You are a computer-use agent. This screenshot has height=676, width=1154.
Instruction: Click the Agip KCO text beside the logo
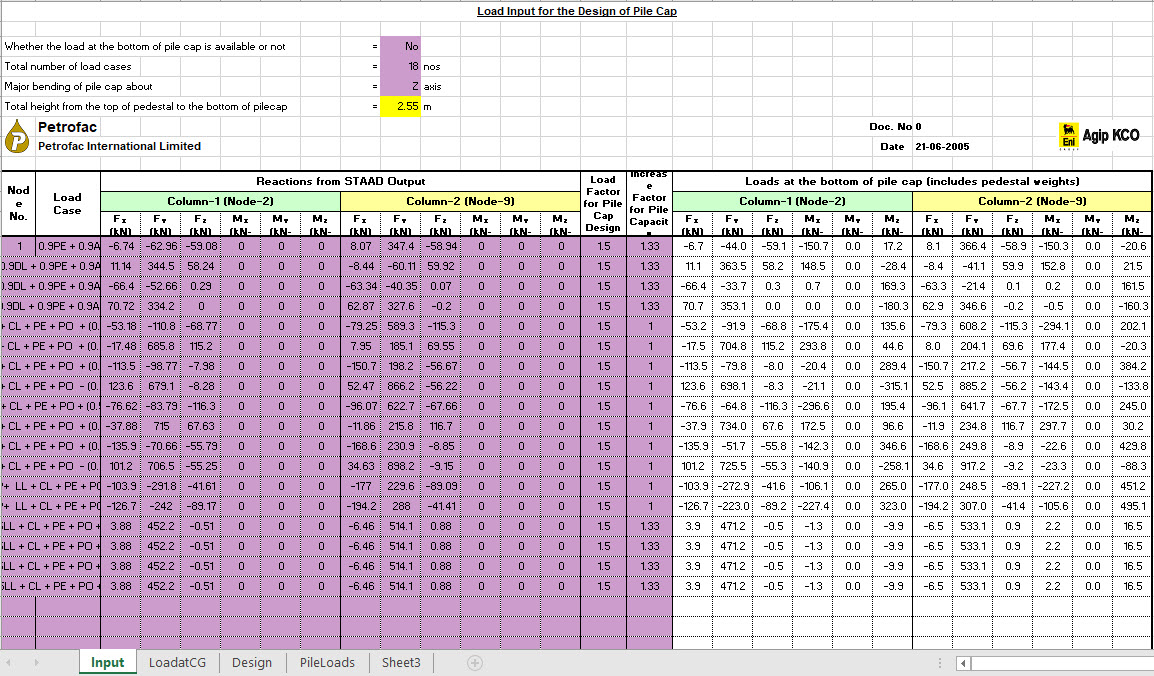1109,134
